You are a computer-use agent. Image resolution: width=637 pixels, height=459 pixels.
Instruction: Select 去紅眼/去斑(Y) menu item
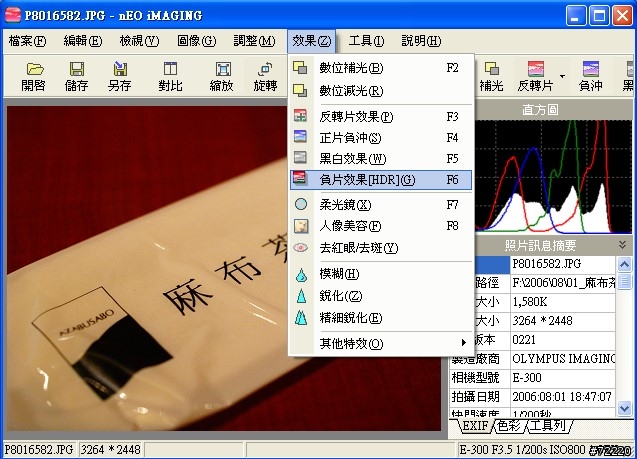click(x=381, y=247)
